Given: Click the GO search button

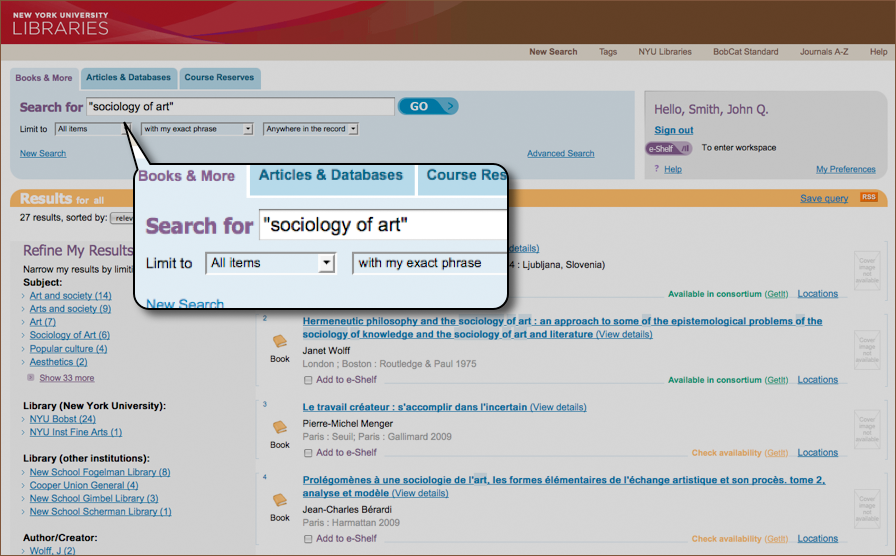Looking at the screenshot, I should 428,106.
